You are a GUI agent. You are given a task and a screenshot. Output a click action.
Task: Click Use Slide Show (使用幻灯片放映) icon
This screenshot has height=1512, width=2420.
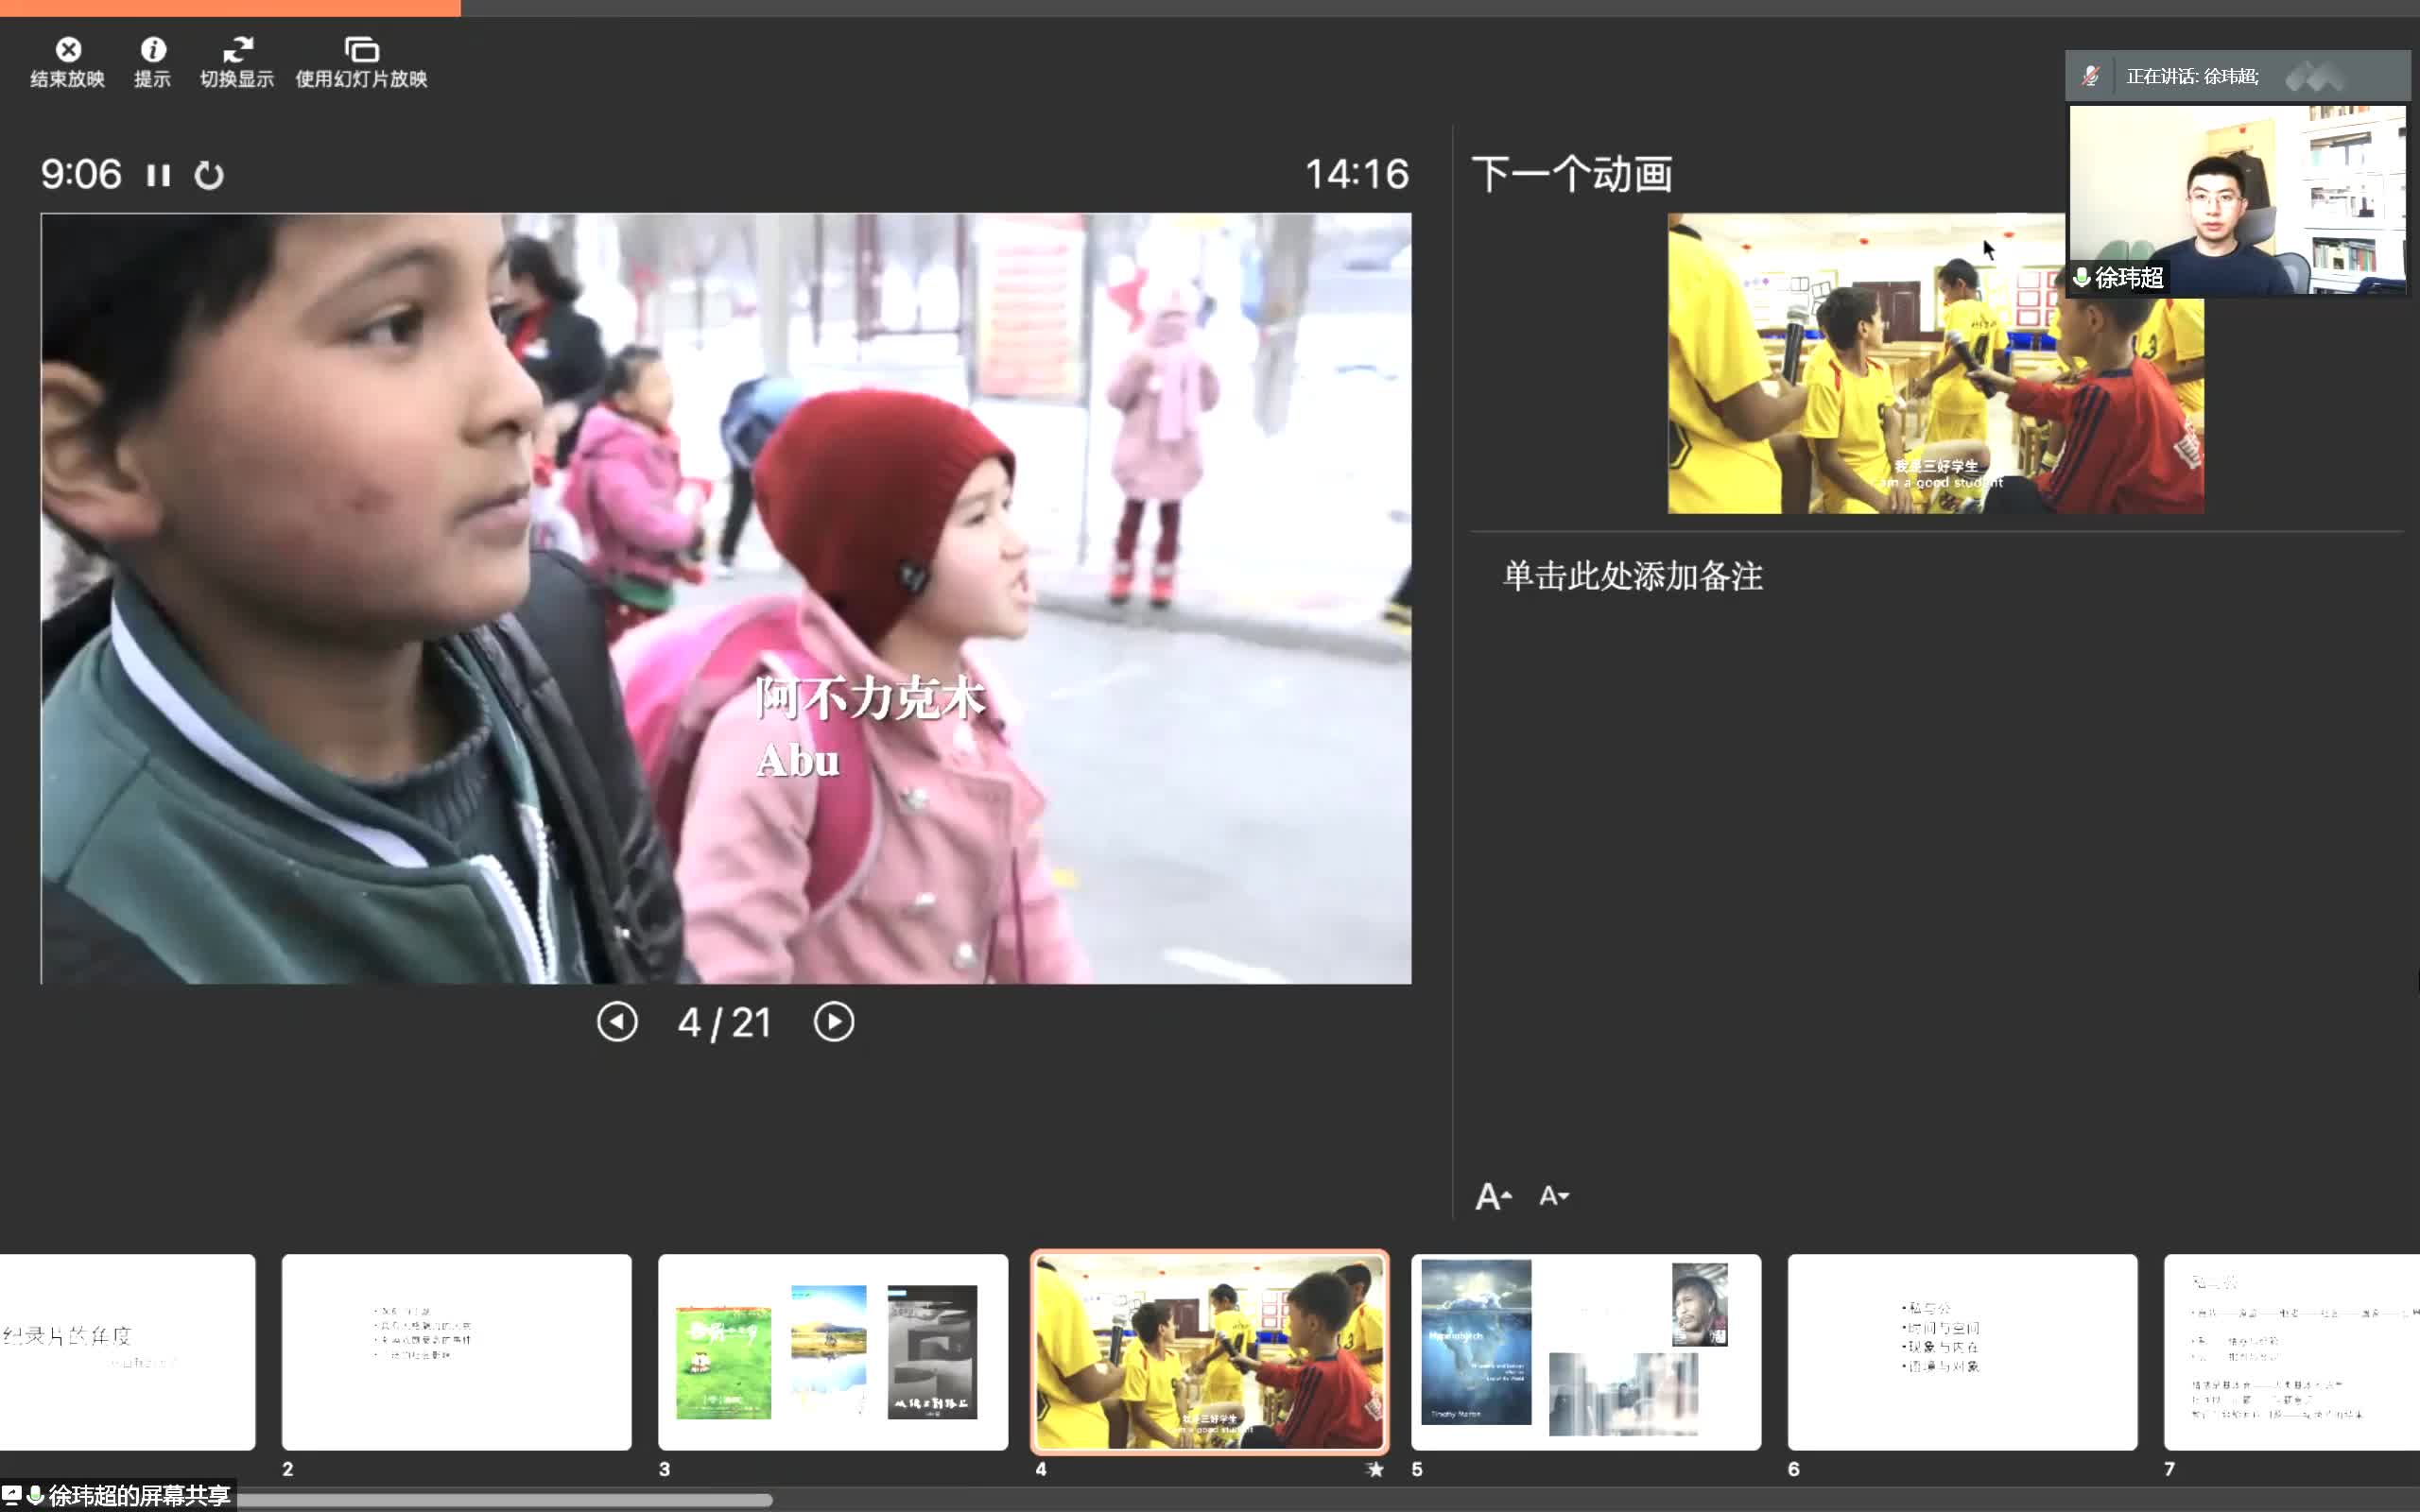(x=361, y=50)
